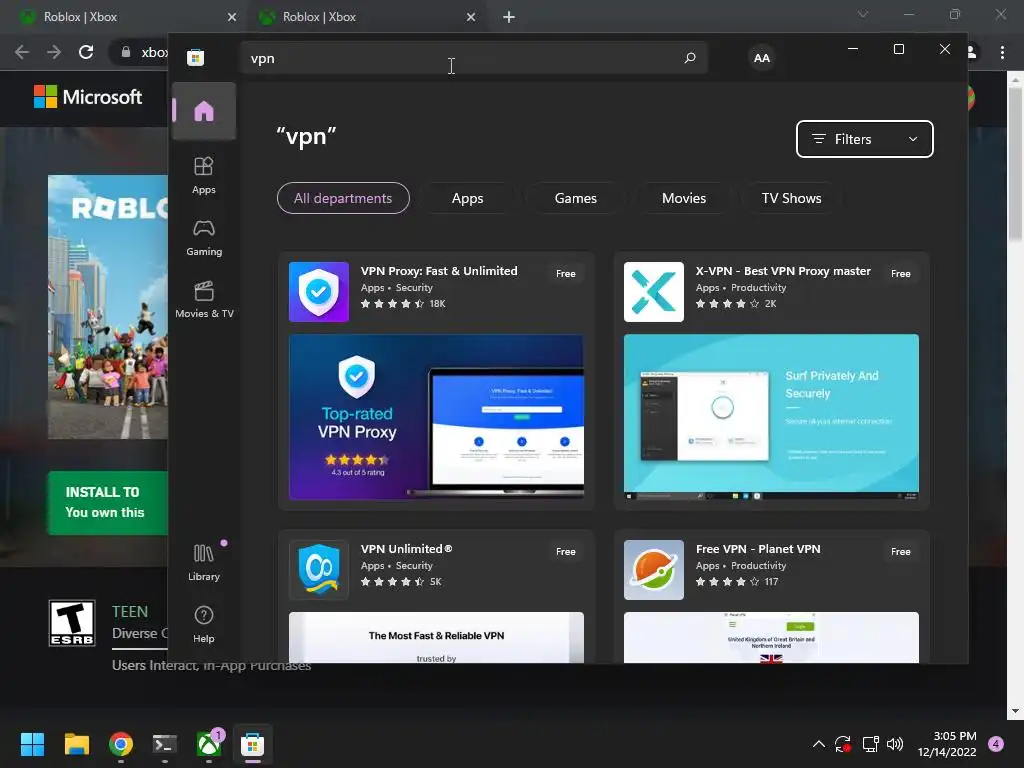Click Free badge on VPN Proxy card
Screen dimensions: 1024x768
coord(566,274)
